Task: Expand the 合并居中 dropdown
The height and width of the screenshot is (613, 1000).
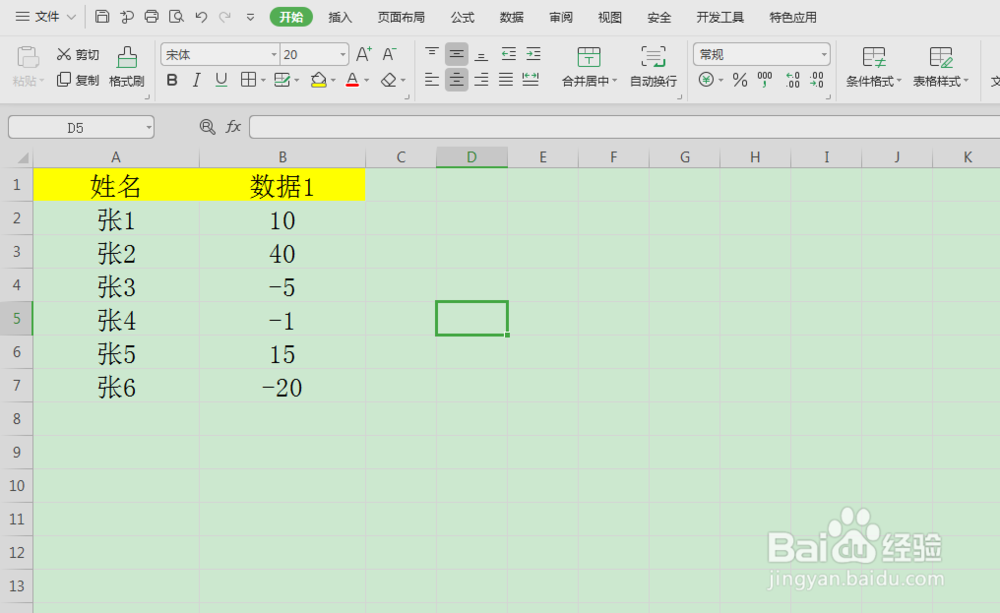Action: pos(615,81)
